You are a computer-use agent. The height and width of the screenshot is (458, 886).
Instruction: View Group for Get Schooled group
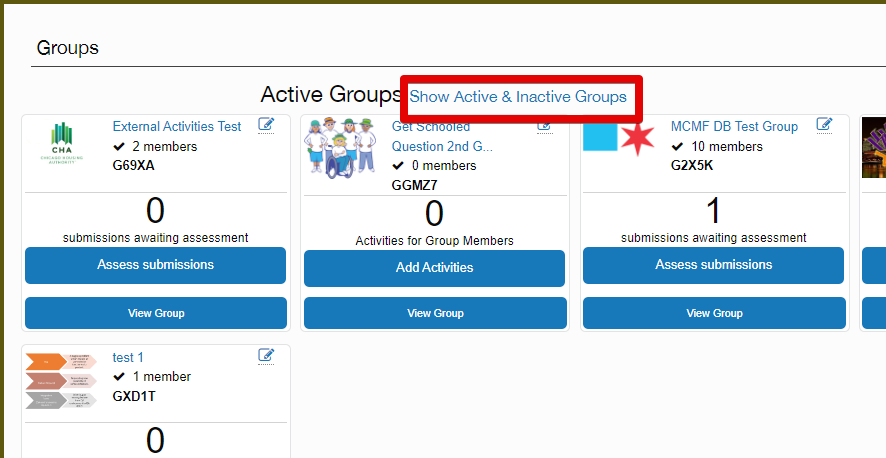[x=434, y=313]
